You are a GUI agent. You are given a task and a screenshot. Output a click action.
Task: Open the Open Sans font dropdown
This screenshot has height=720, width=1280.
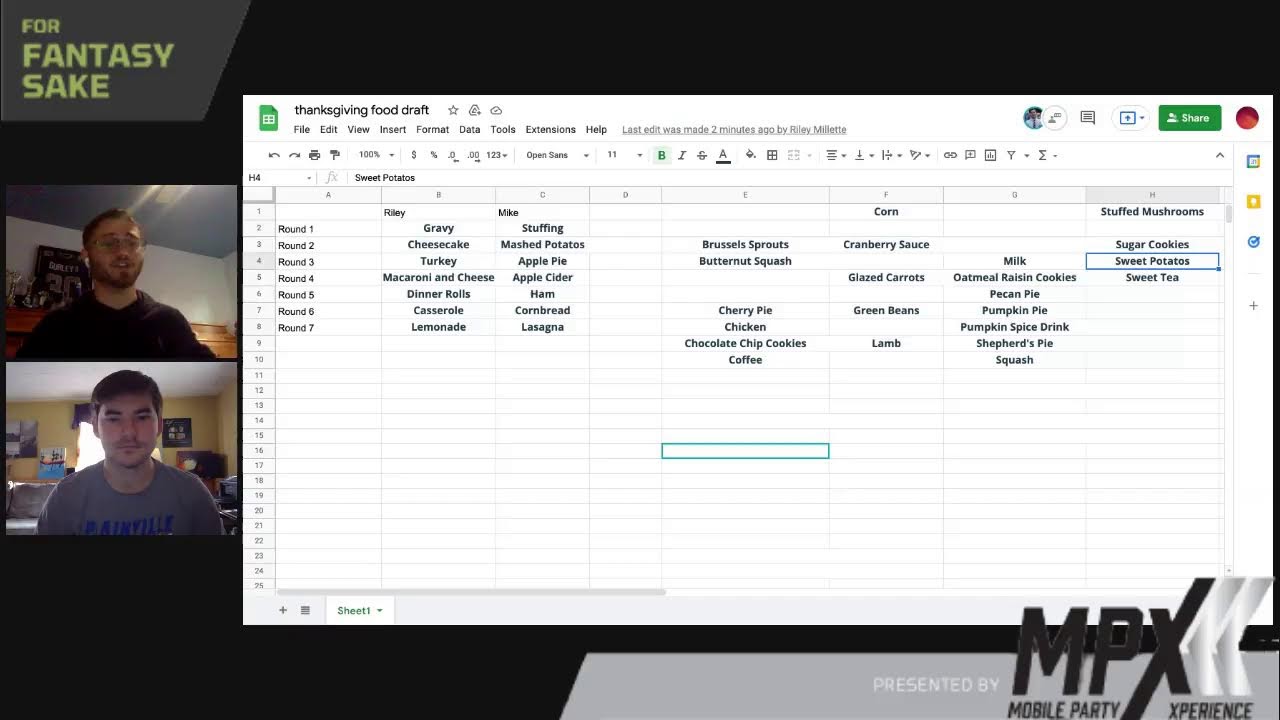[557, 155]
